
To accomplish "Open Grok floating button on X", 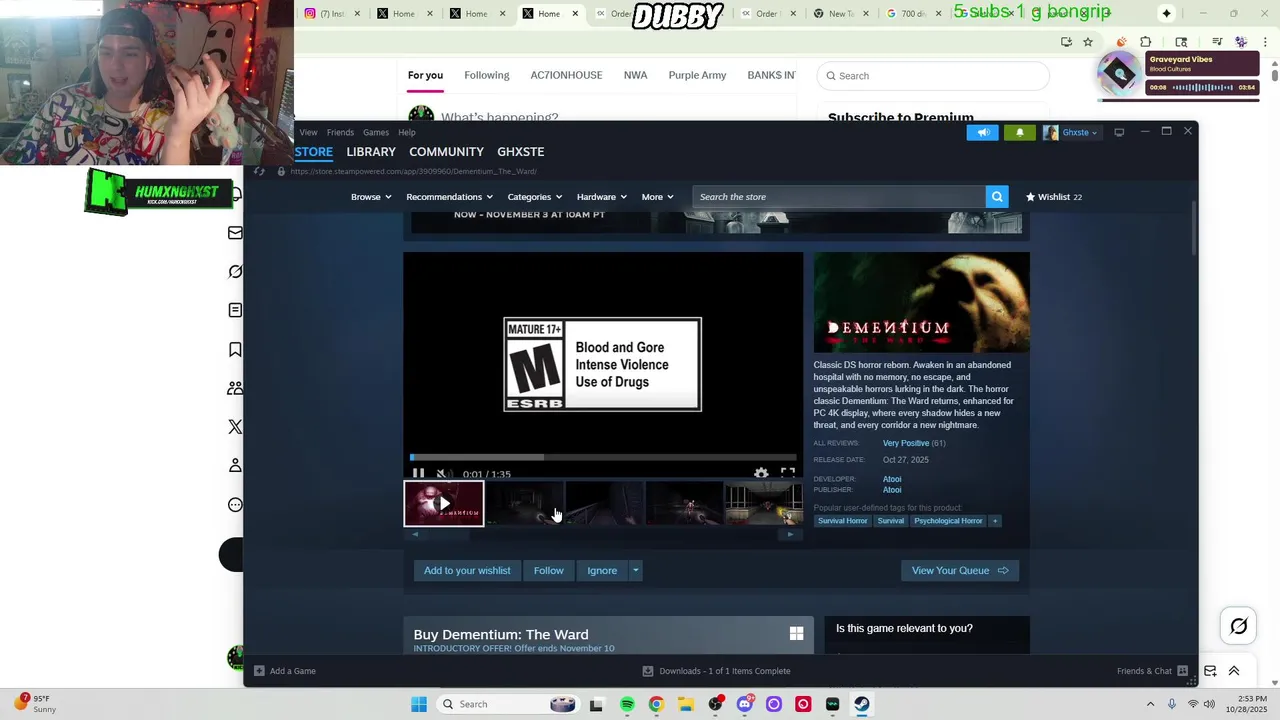I will [x=1239, y=626].
